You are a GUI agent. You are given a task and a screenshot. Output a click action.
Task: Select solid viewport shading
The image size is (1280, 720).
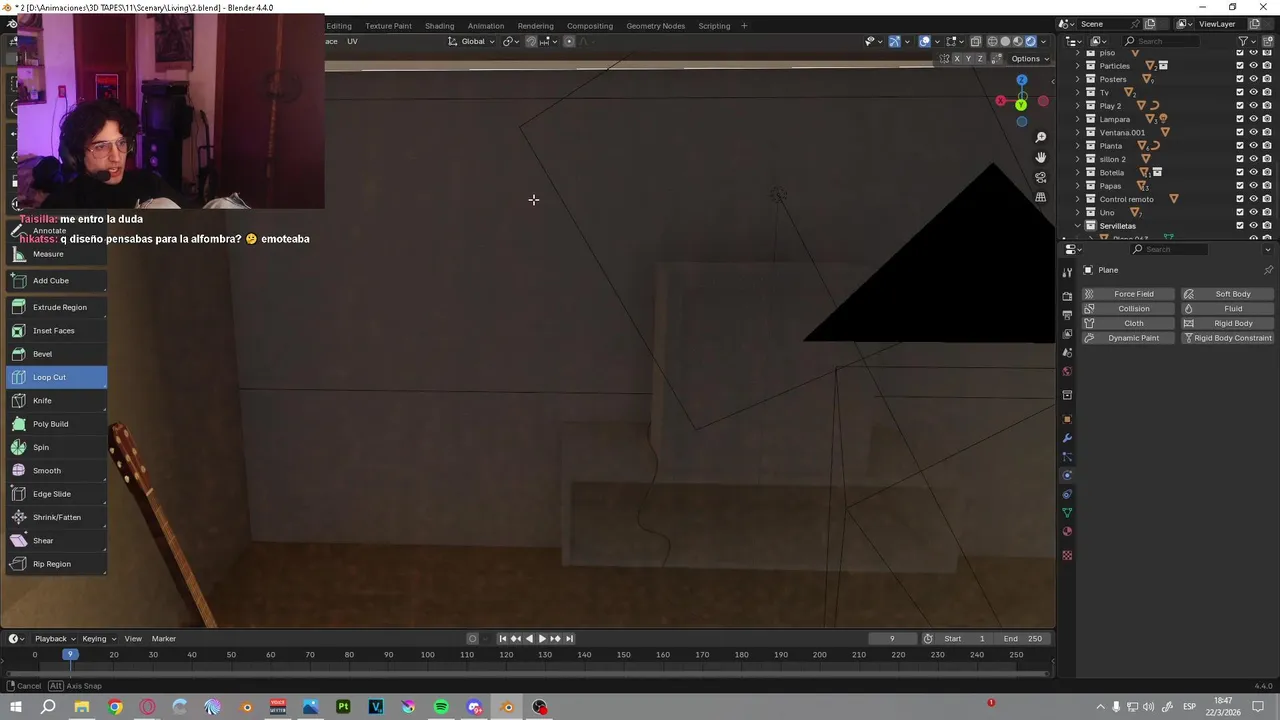pyautogui.click(x=1005, y=41)
